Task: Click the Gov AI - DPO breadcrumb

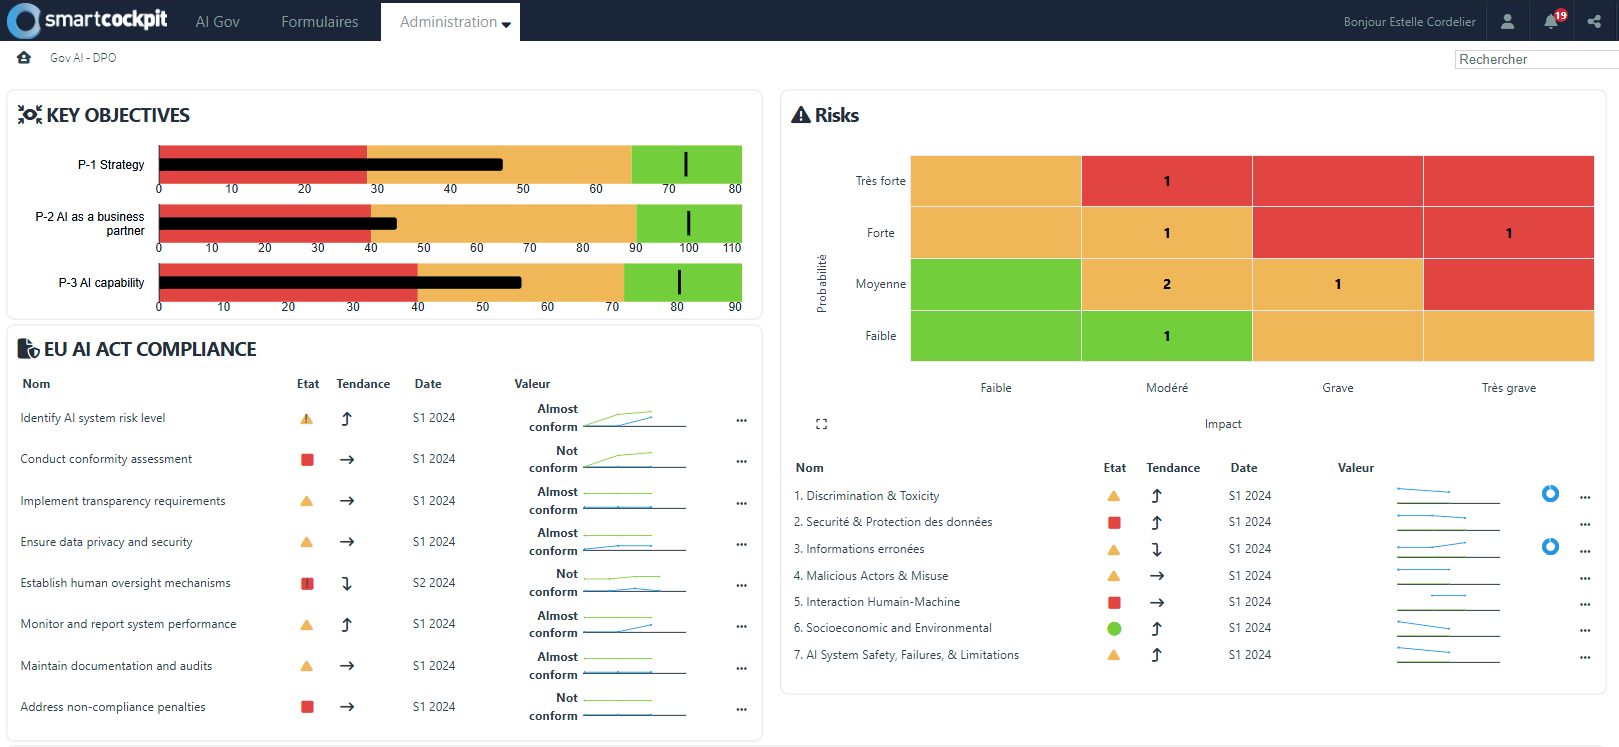Action: point(83,58)
